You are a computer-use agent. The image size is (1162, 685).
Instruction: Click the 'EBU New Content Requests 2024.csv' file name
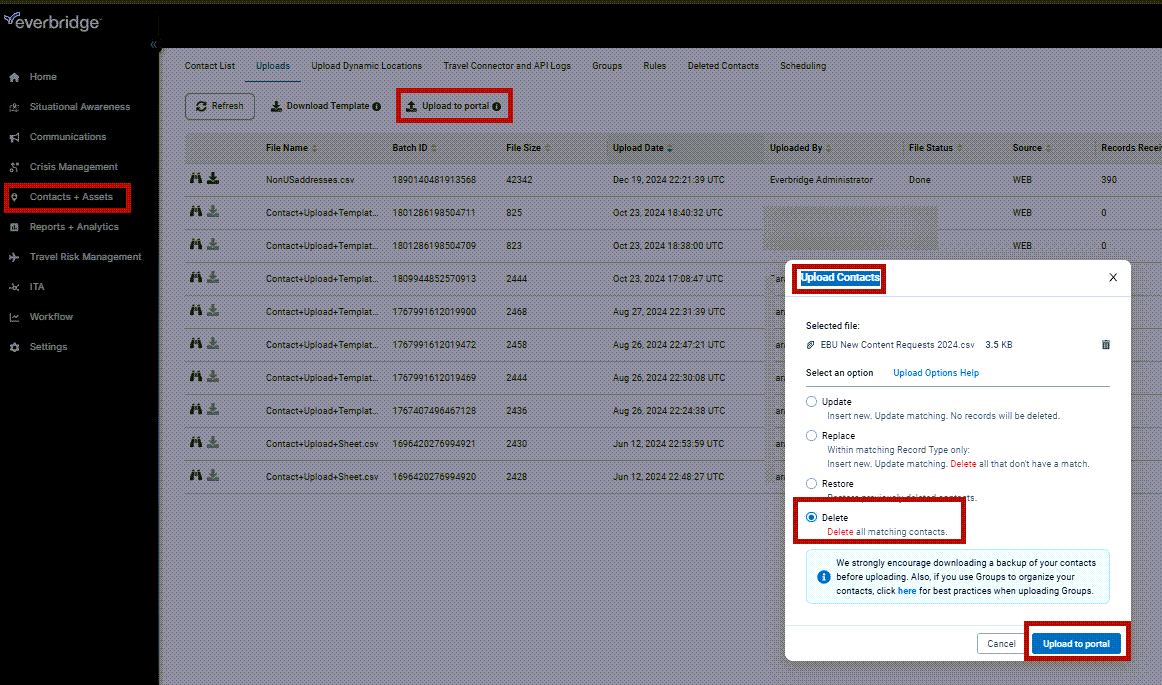tap(897, 345)
